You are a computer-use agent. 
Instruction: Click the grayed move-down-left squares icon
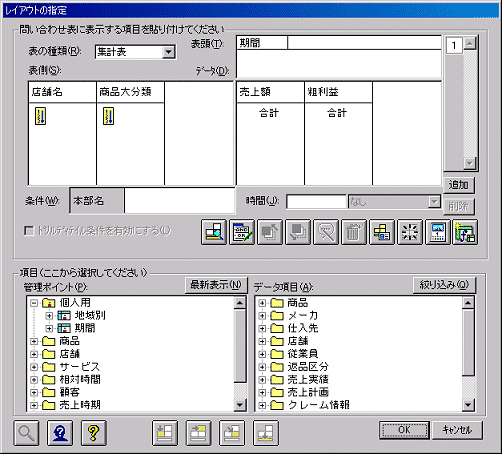(x=298, y=232)
